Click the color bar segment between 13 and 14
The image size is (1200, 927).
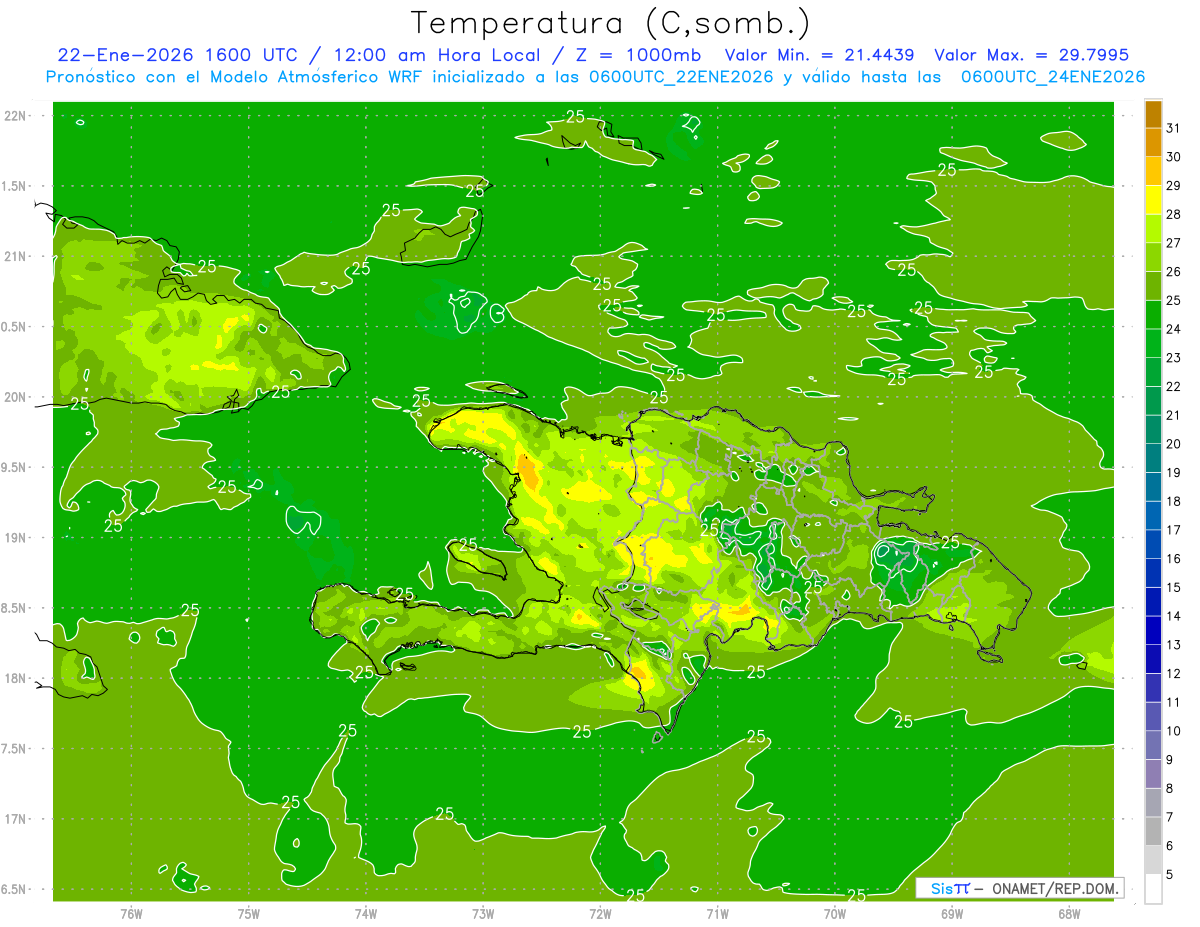click(x=1153, y=630)
